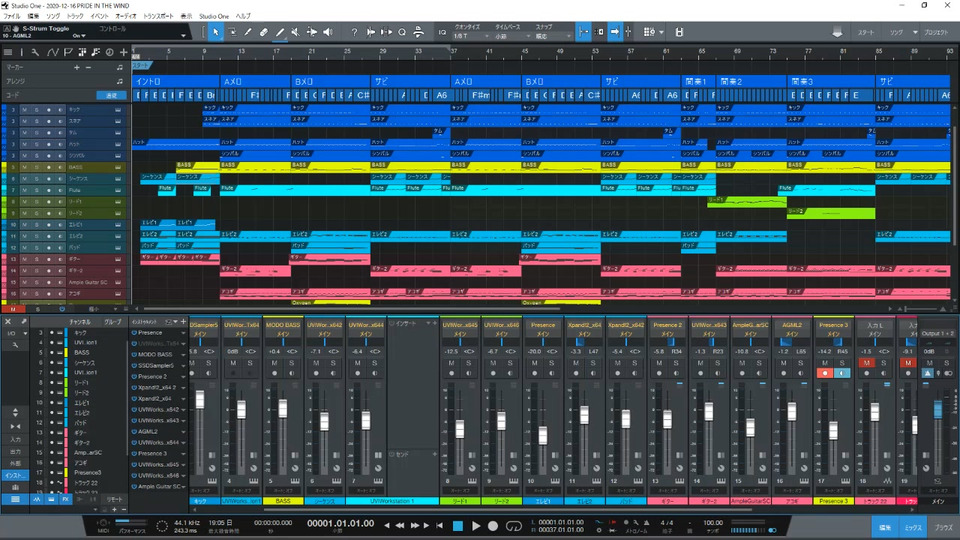
Task: Unmute the 入力 L channel
Action: 866,363
